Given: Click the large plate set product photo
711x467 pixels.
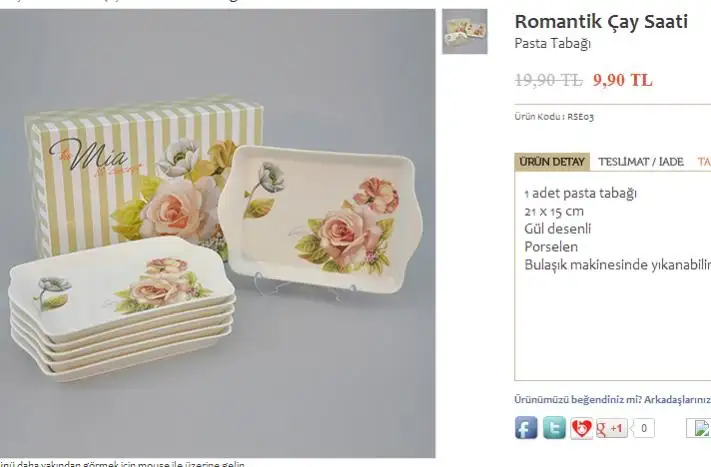Looking at the screenshot, I should (x=218, y=234).
